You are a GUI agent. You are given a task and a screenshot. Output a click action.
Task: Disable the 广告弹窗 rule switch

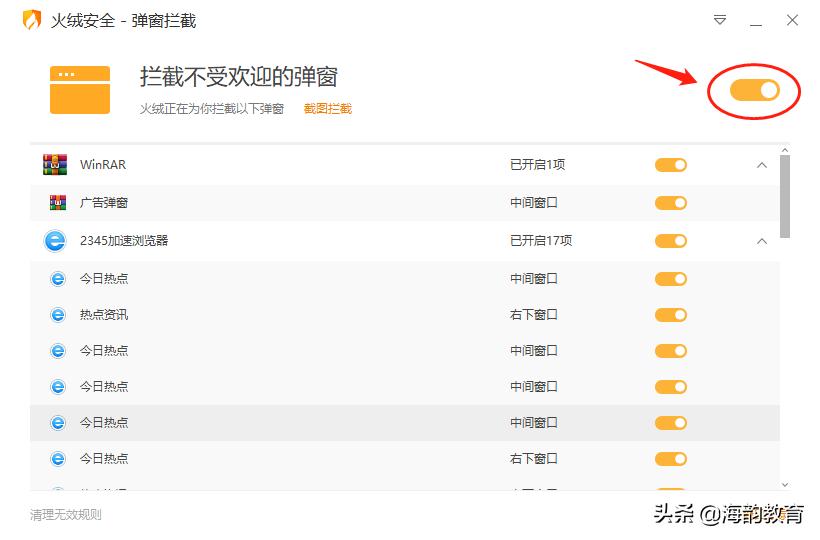[x=671, y=203]
